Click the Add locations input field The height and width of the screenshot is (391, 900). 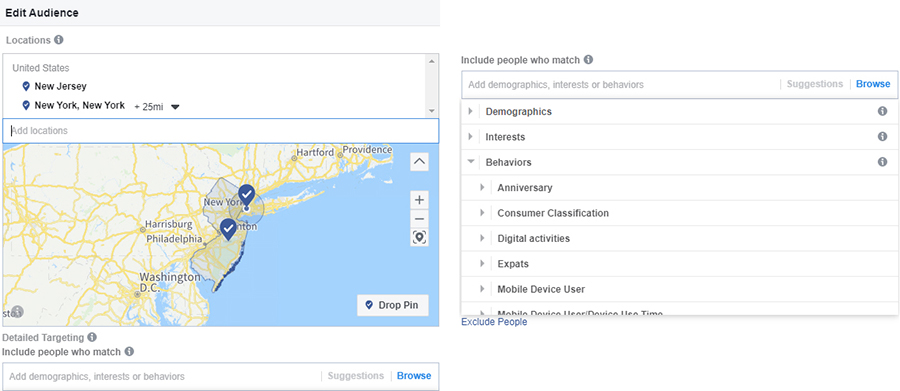[220, 131]
